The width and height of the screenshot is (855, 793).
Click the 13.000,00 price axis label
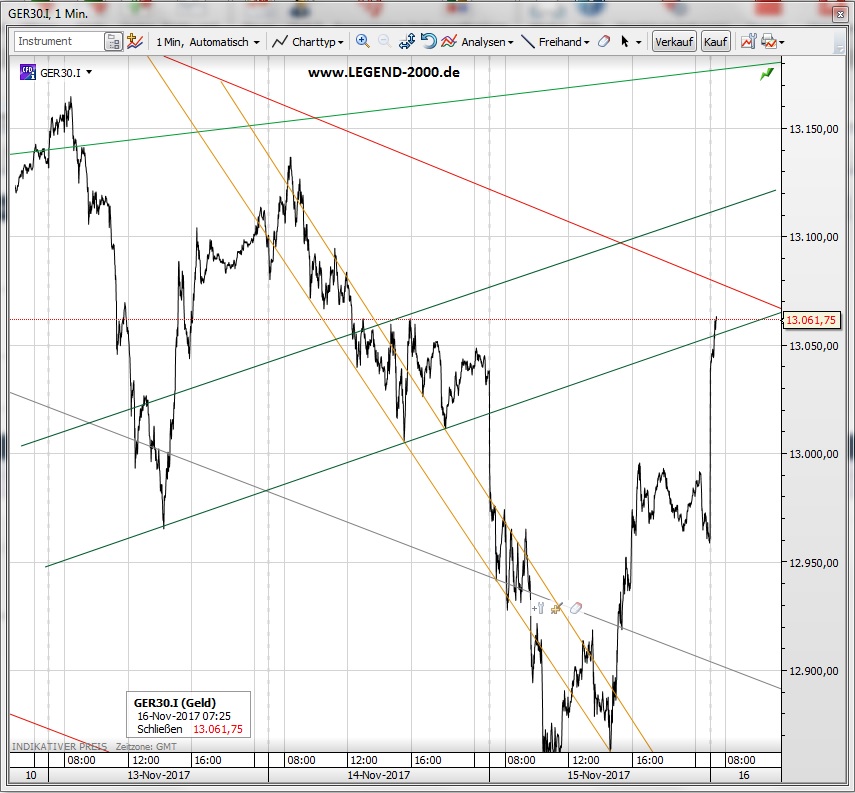coord(813,454)
